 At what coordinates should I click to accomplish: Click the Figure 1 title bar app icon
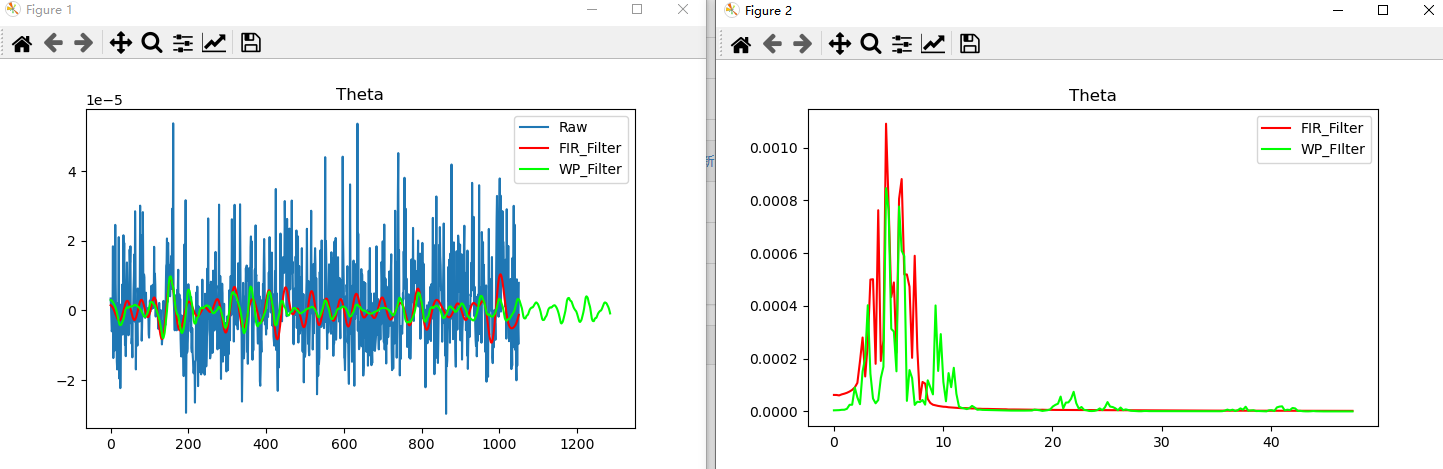(x=12, y=9)
